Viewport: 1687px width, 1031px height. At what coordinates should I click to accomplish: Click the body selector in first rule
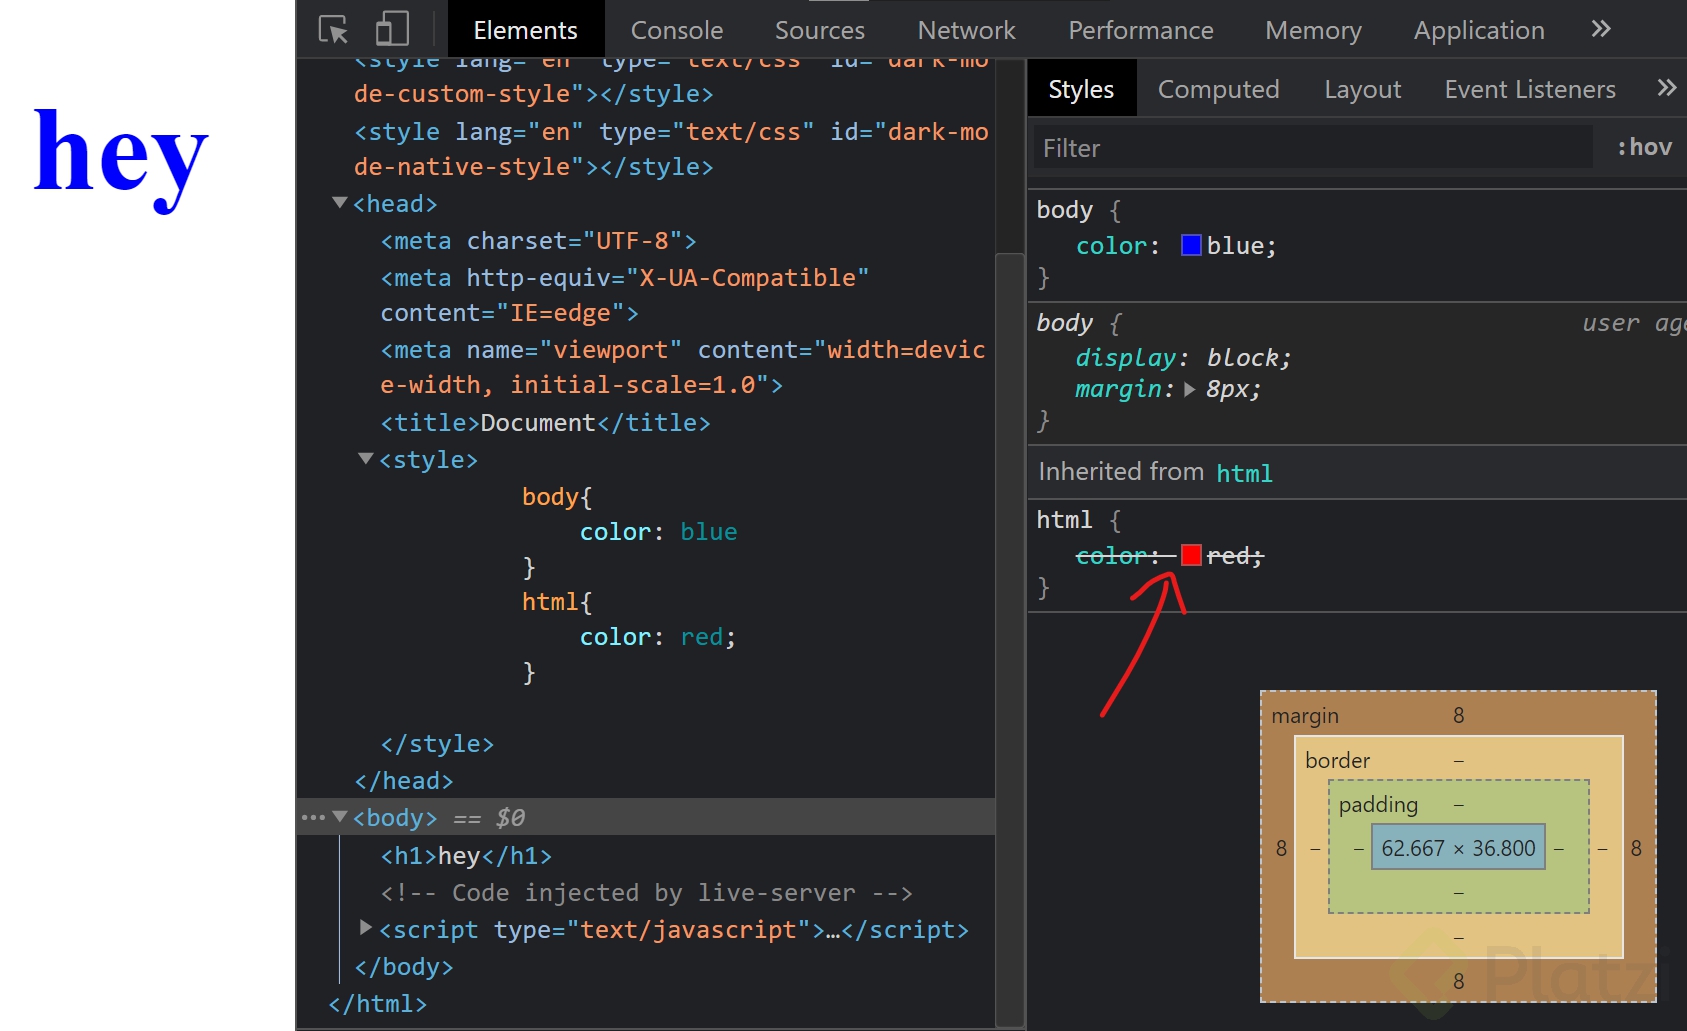[1065, 210]
